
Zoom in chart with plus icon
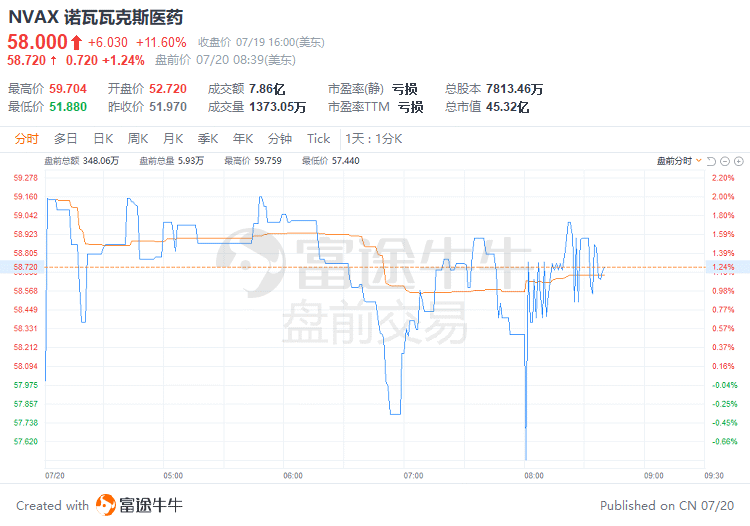[739, 161]
